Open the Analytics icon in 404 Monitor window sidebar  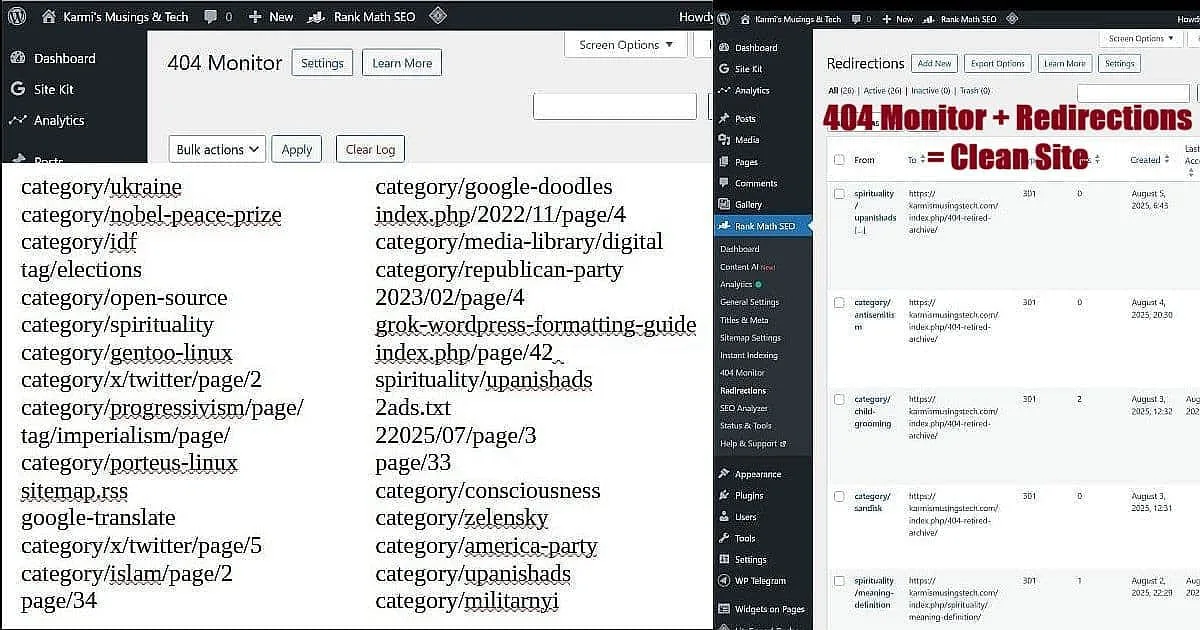[17, 120]
